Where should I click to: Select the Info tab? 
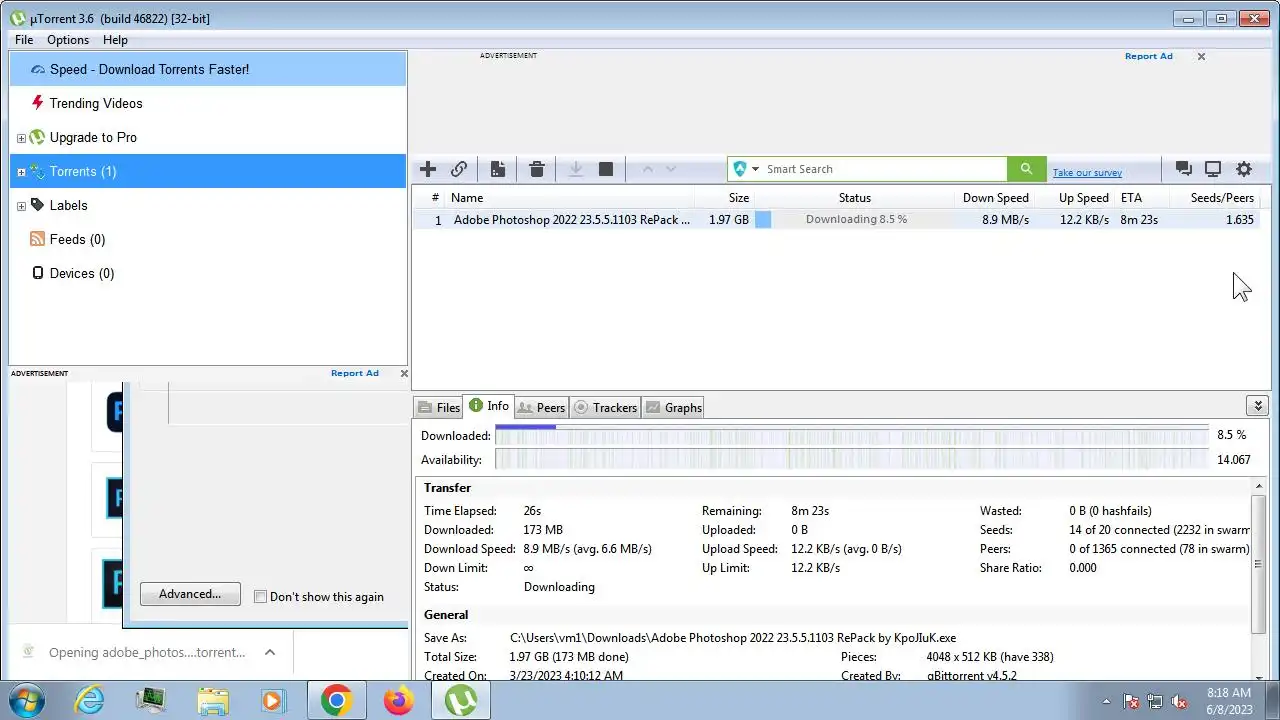pyautogui.click(x=489, y=406)
